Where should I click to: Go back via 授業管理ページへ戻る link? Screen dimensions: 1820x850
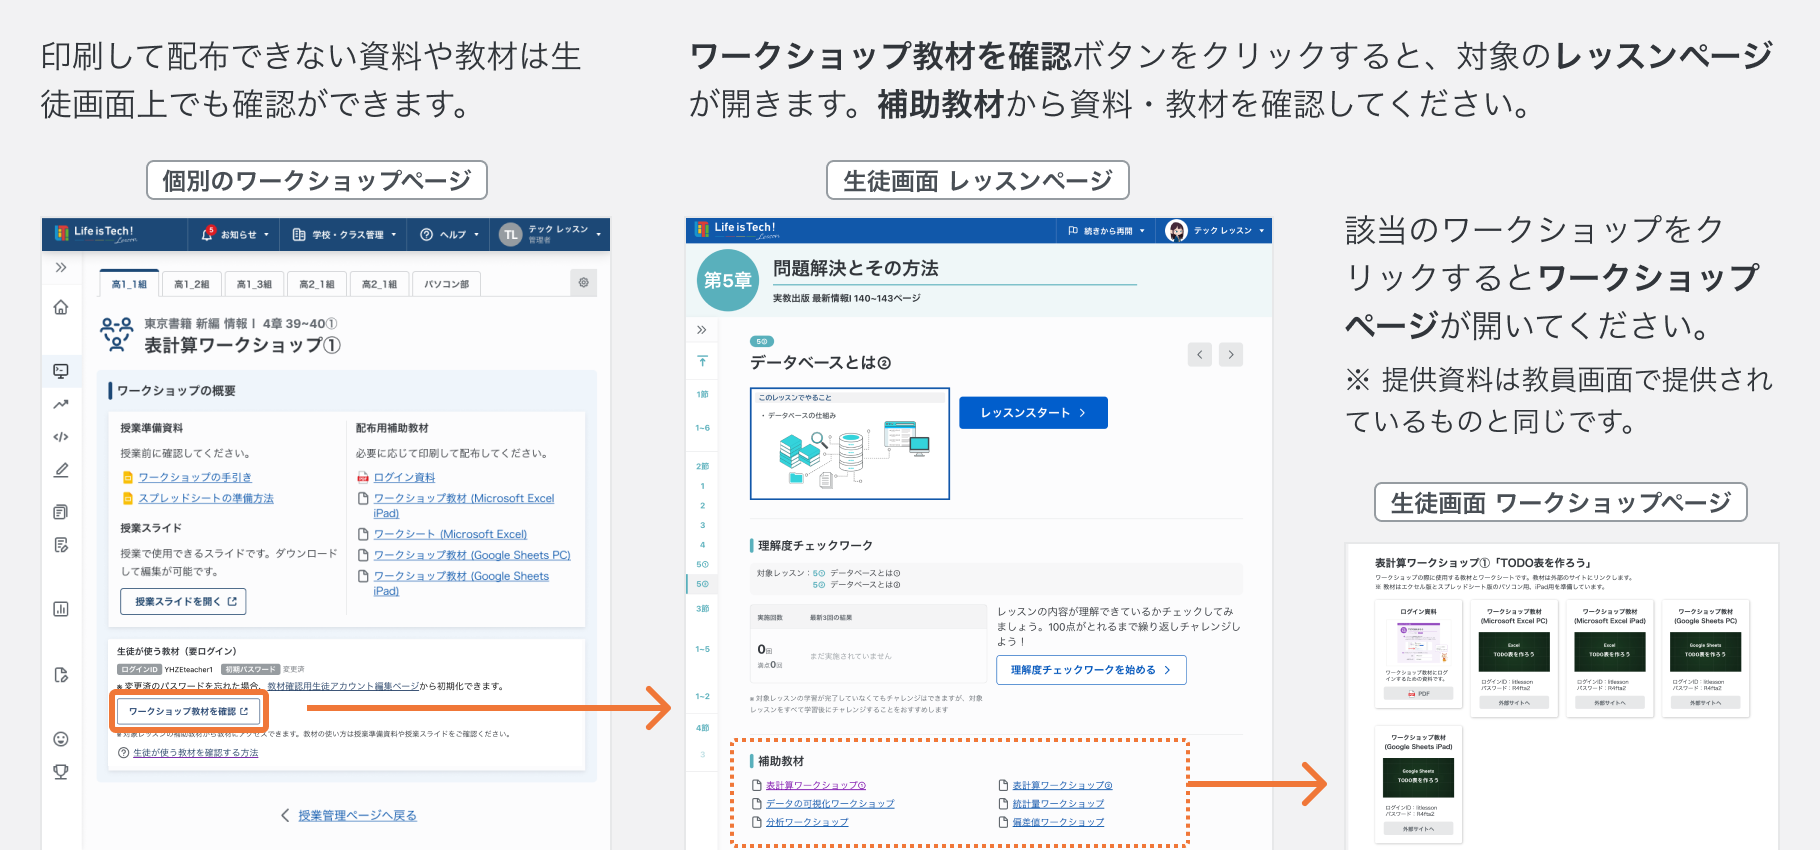(357, 815)
